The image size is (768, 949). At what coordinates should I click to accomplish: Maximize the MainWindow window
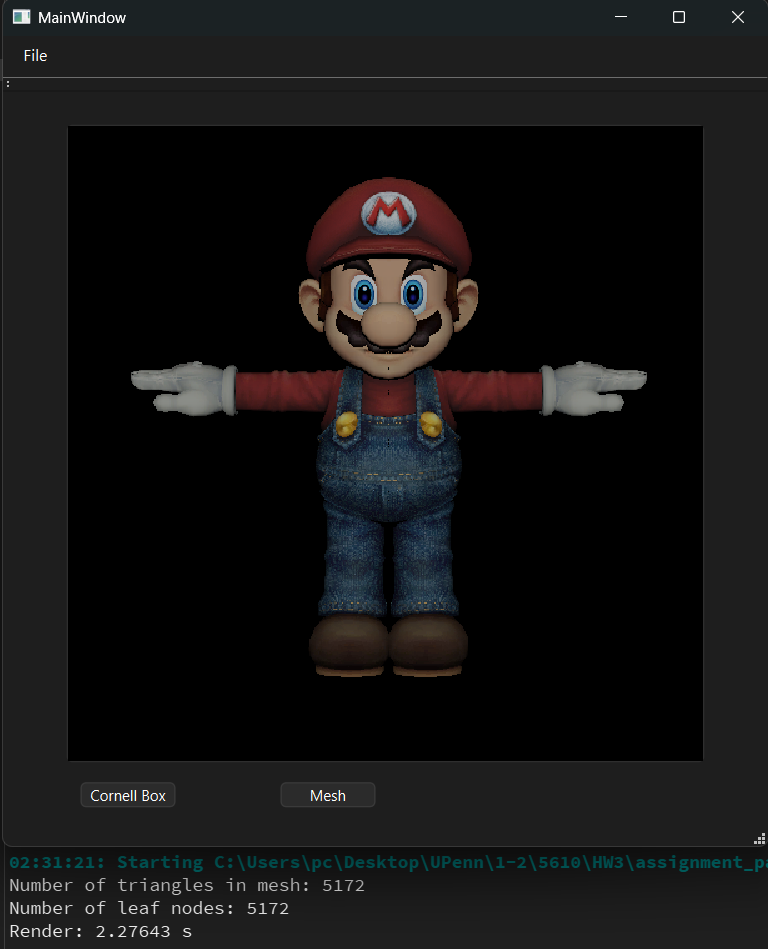point(679,17)
